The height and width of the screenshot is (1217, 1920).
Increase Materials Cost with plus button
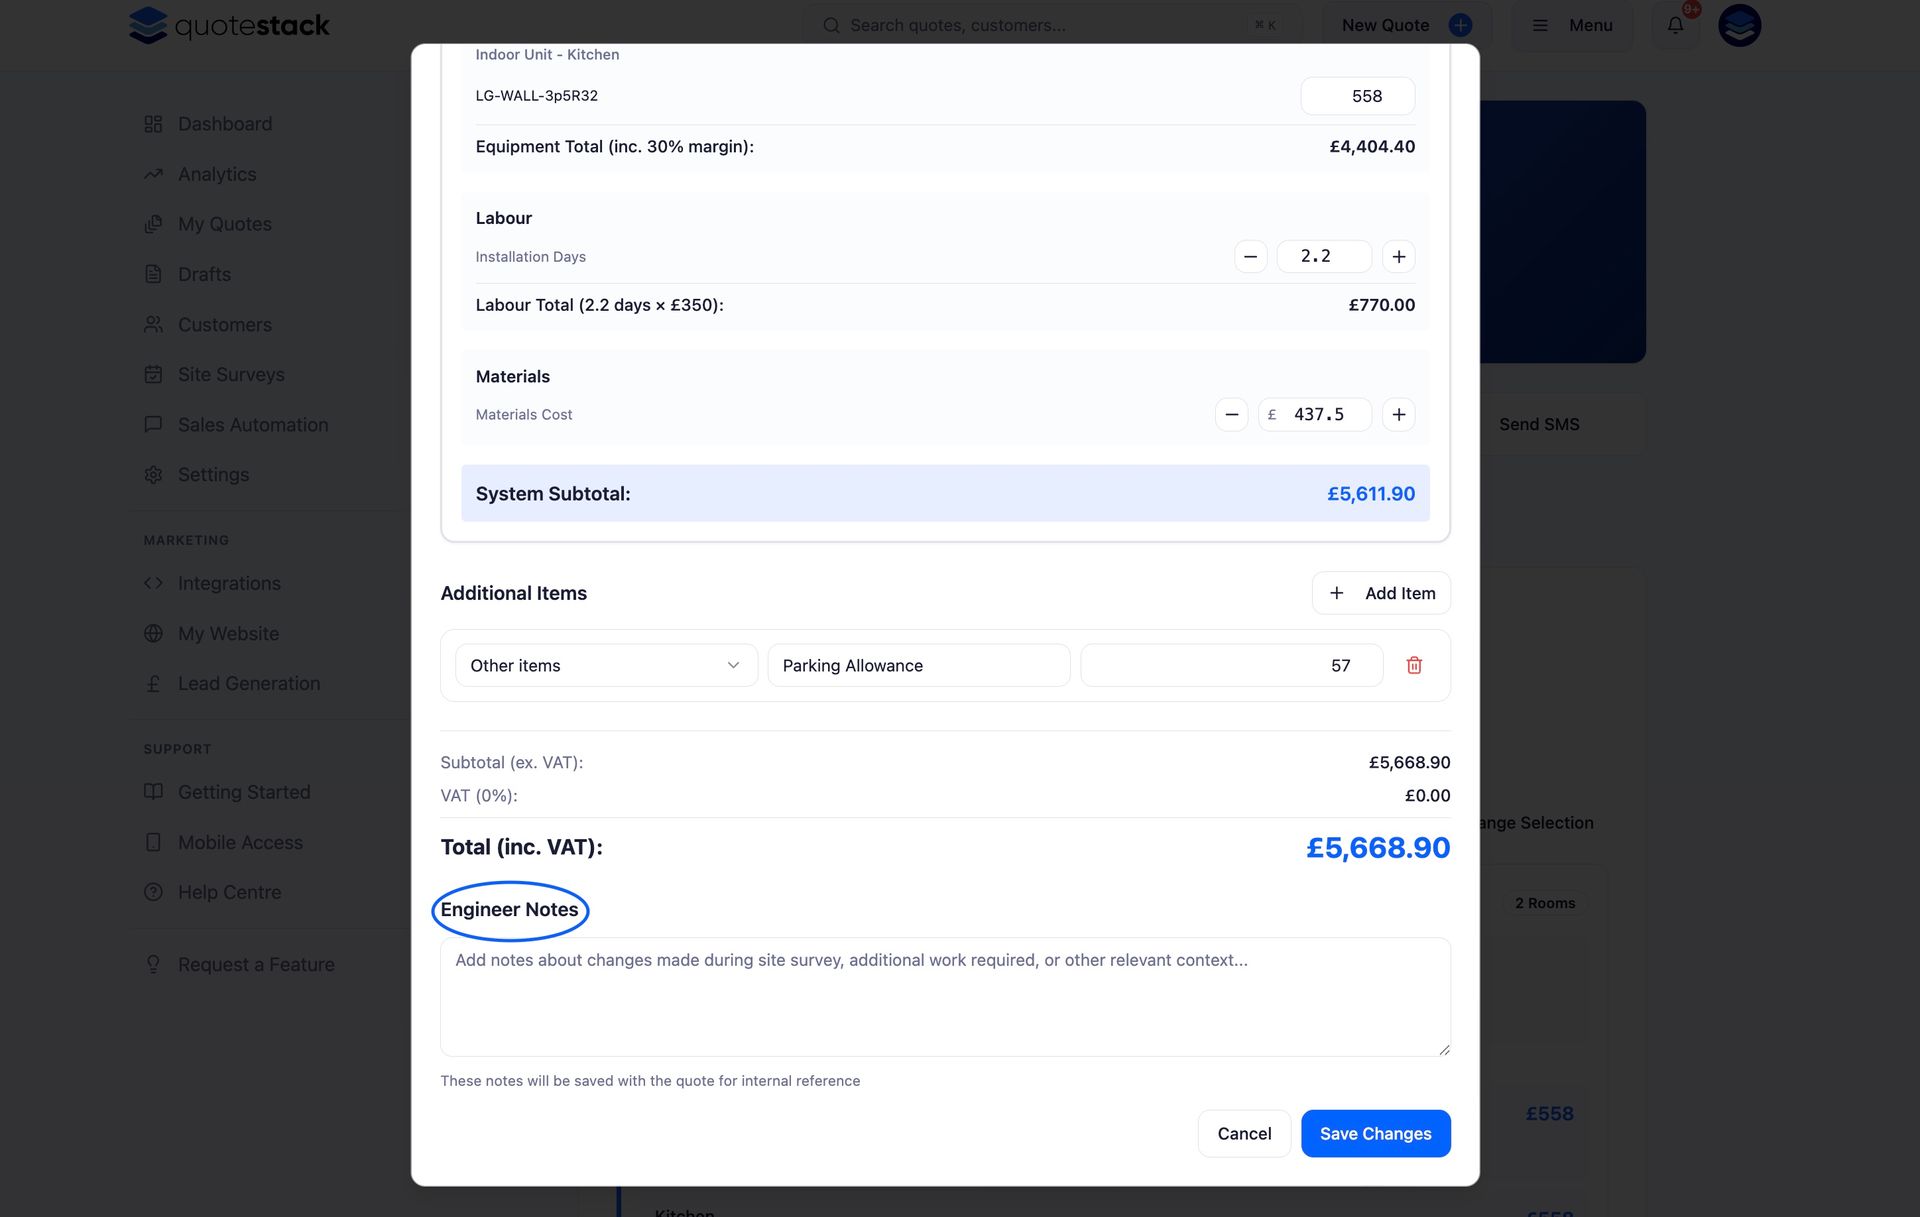click(1398, 415)
